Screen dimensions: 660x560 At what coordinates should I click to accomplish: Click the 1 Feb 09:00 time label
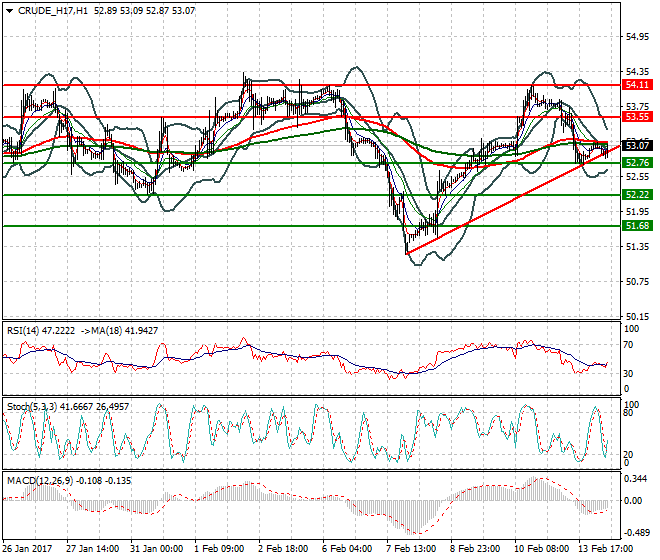tap(219, 549)
